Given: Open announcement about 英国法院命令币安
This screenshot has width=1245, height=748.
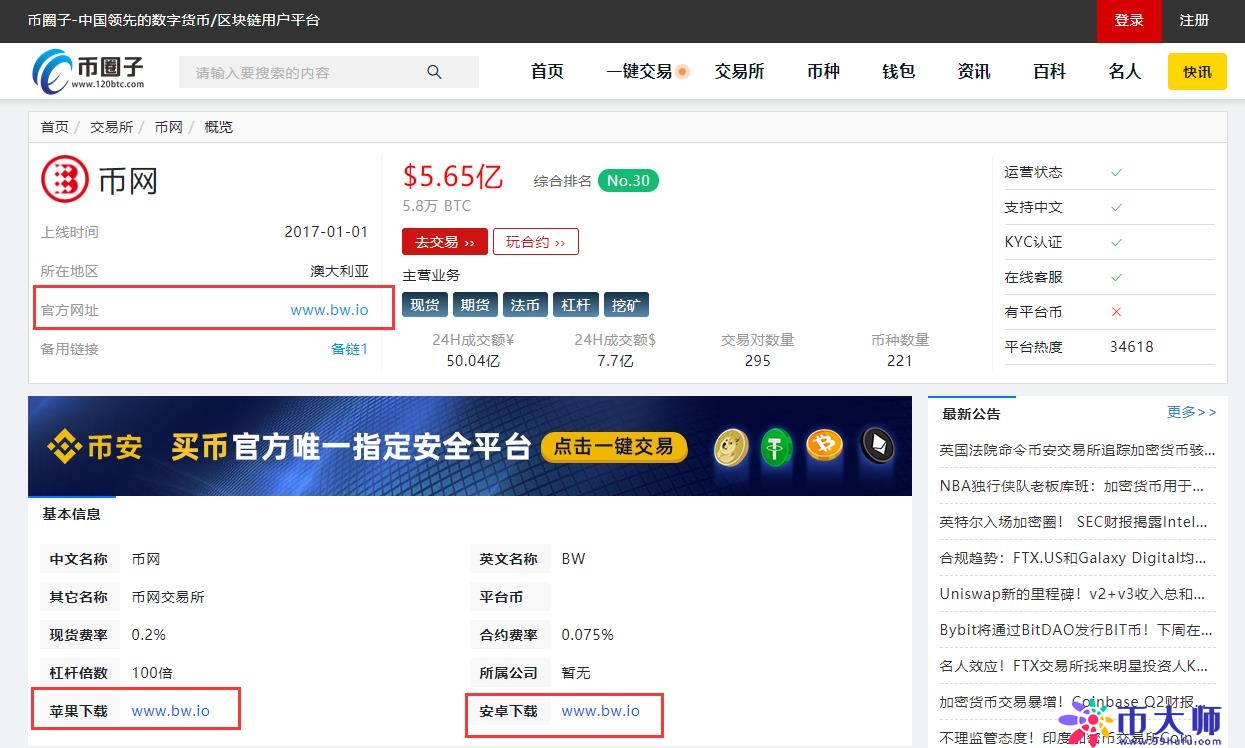Looking at the screenshot, I should click(1078, 451).
